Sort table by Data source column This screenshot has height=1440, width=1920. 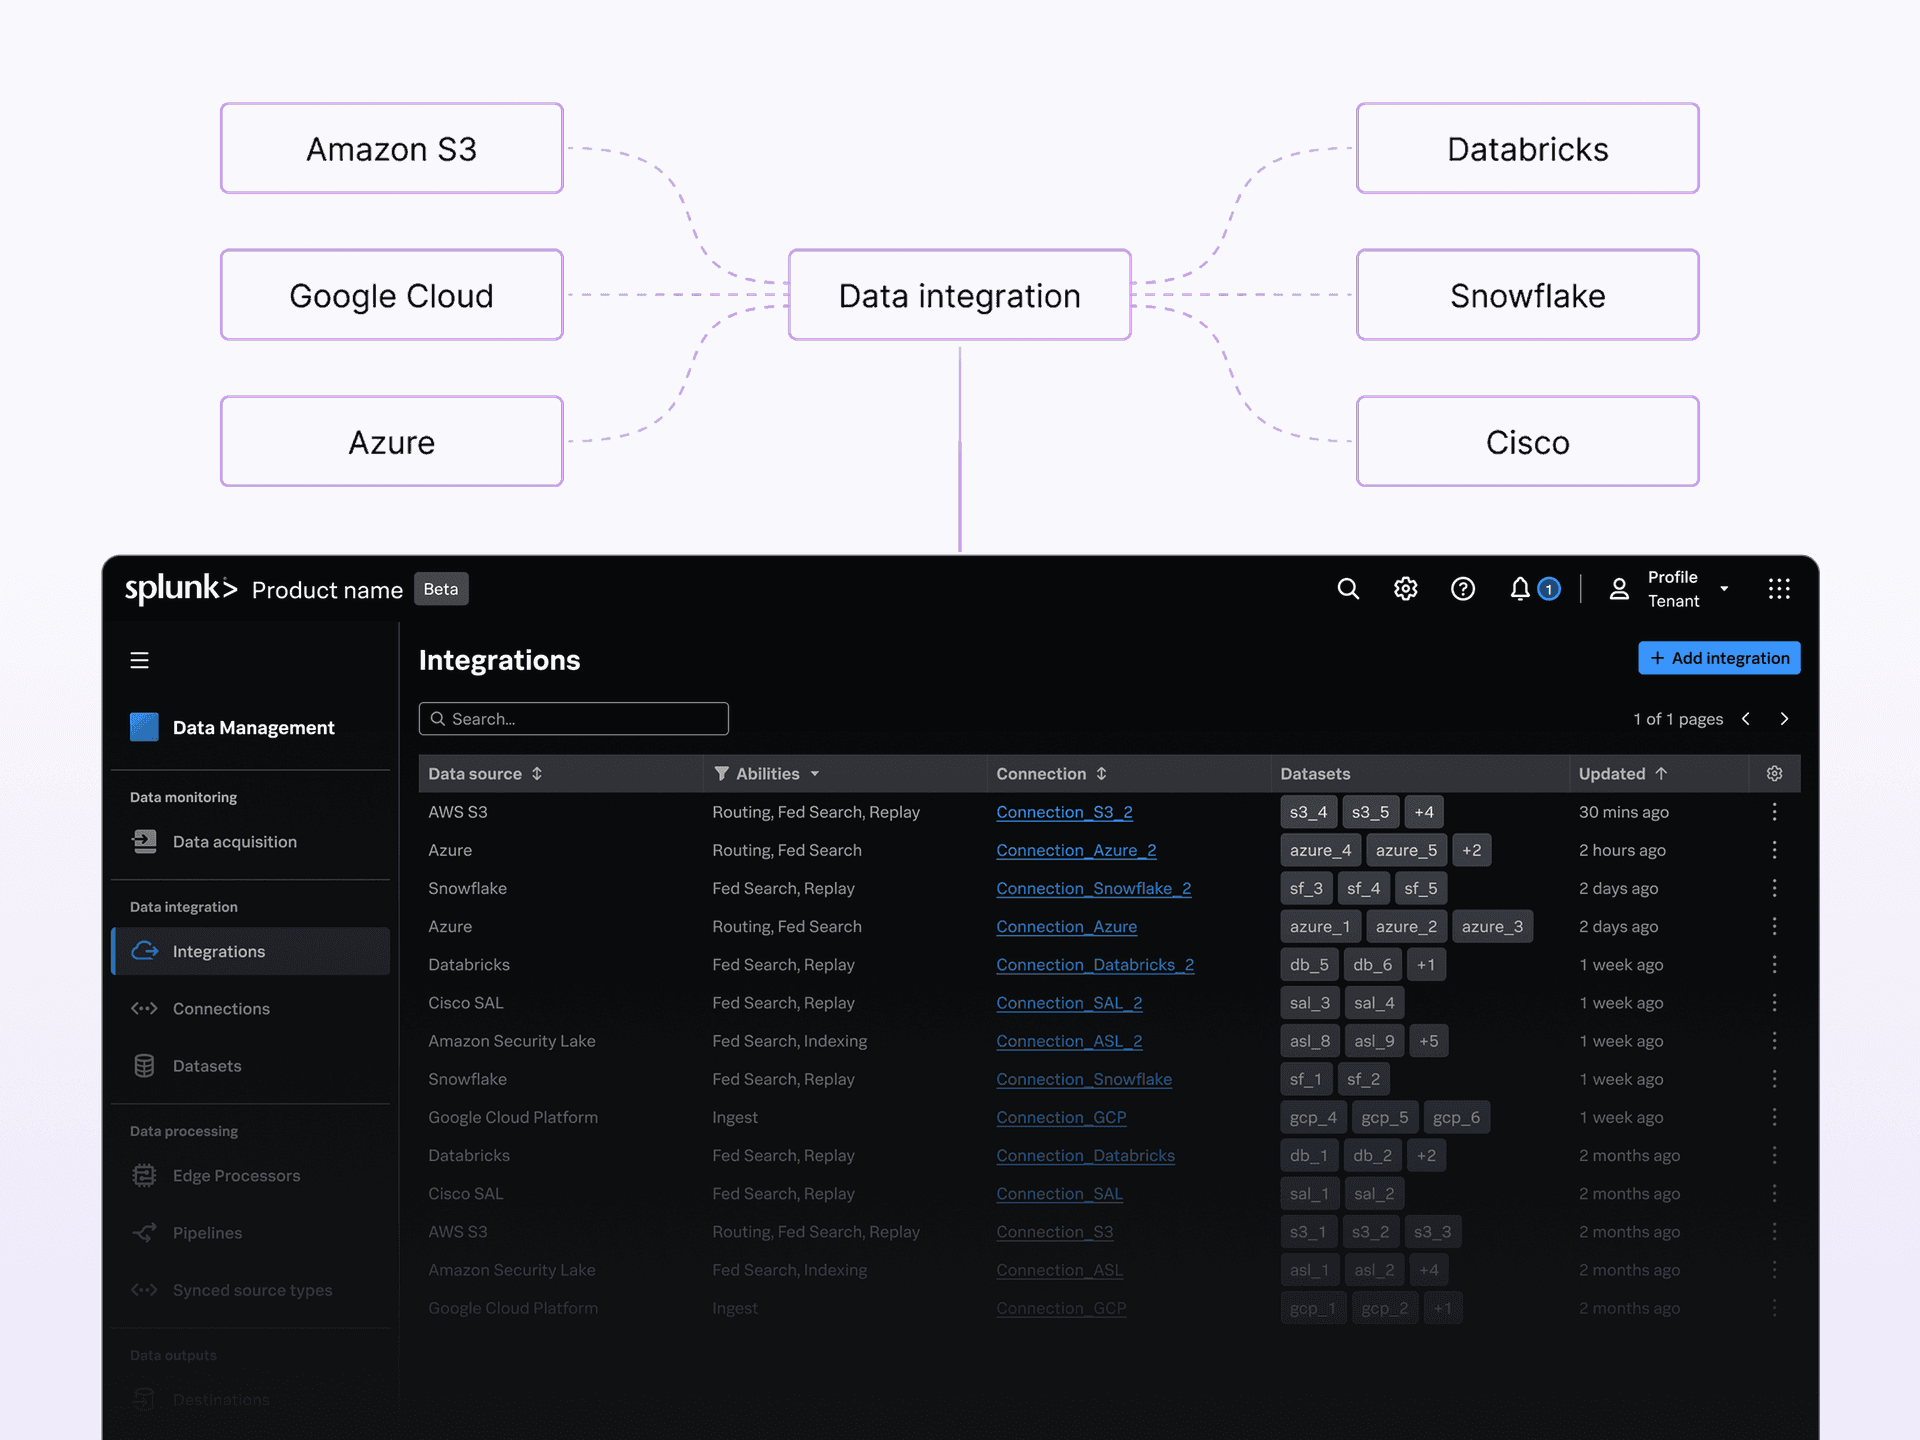[485, 774]
